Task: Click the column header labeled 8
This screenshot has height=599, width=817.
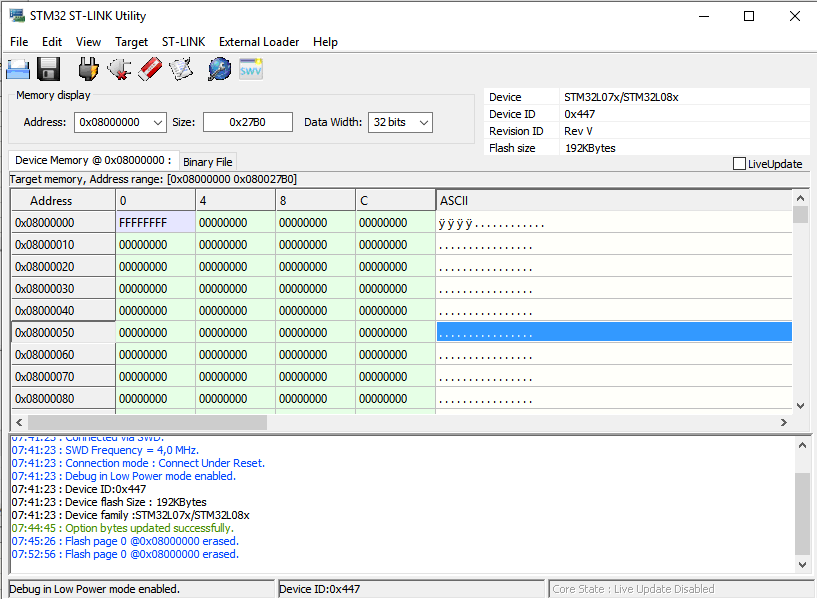Action: [x=315, y=201]
